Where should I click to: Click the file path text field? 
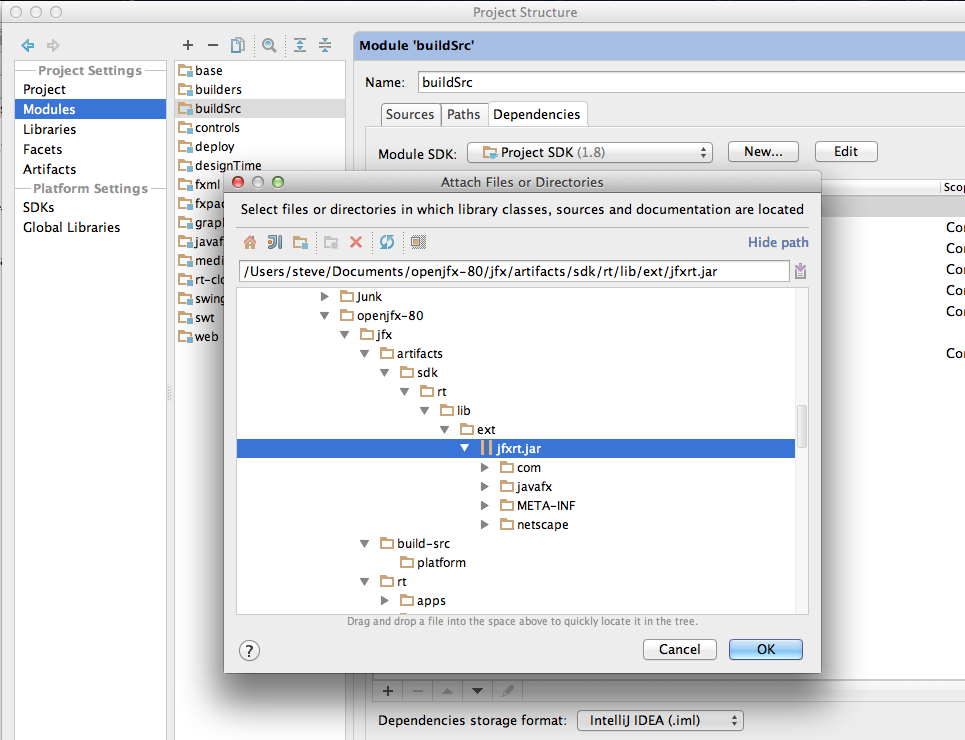[514, 272]
